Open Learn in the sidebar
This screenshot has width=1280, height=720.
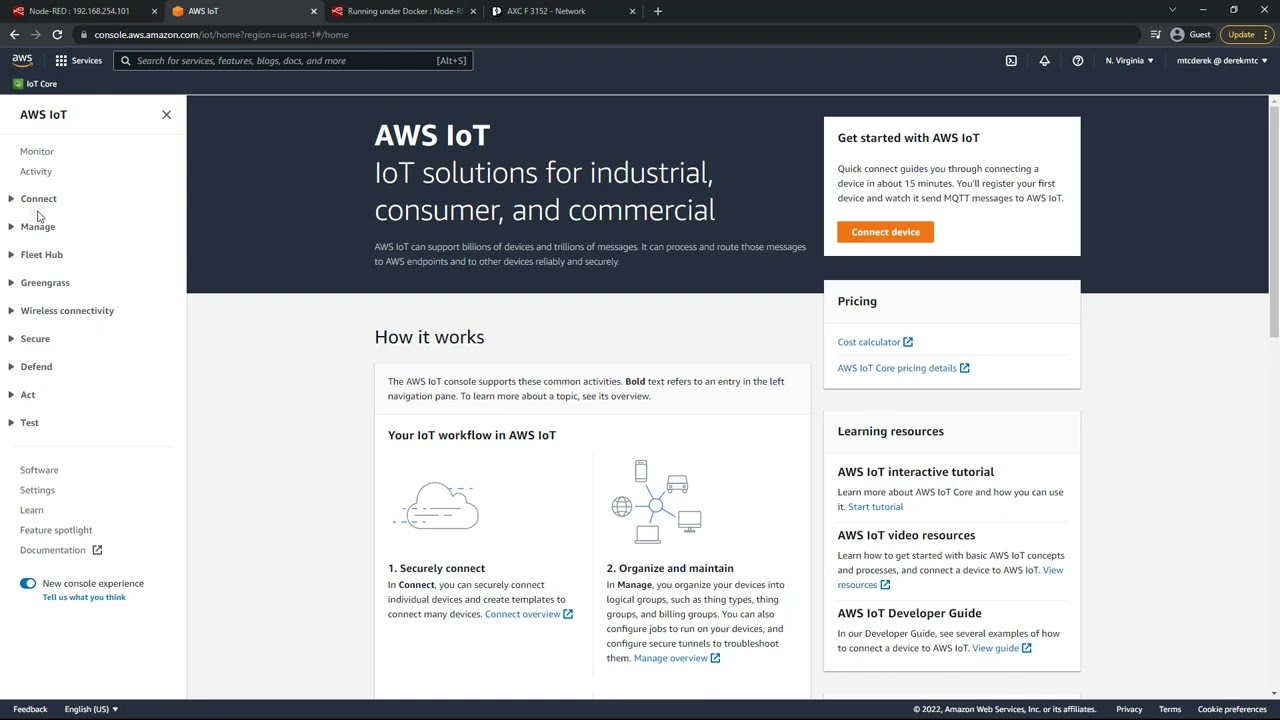(32, 510)
